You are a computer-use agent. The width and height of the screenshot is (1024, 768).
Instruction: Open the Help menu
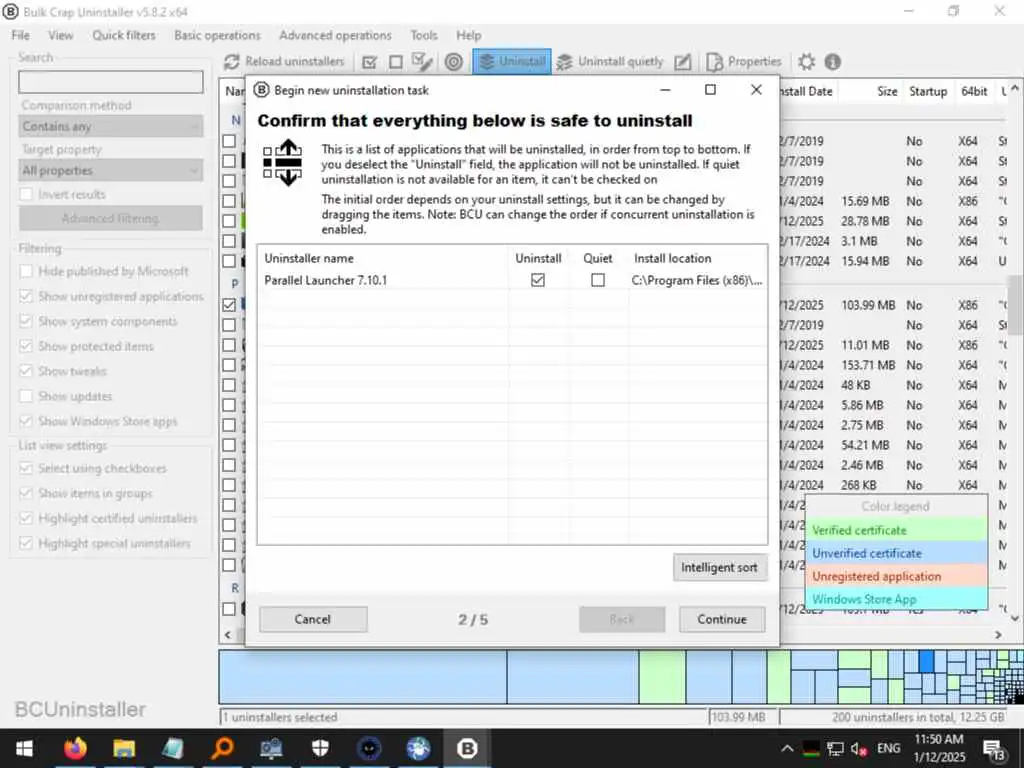point(469,35)
